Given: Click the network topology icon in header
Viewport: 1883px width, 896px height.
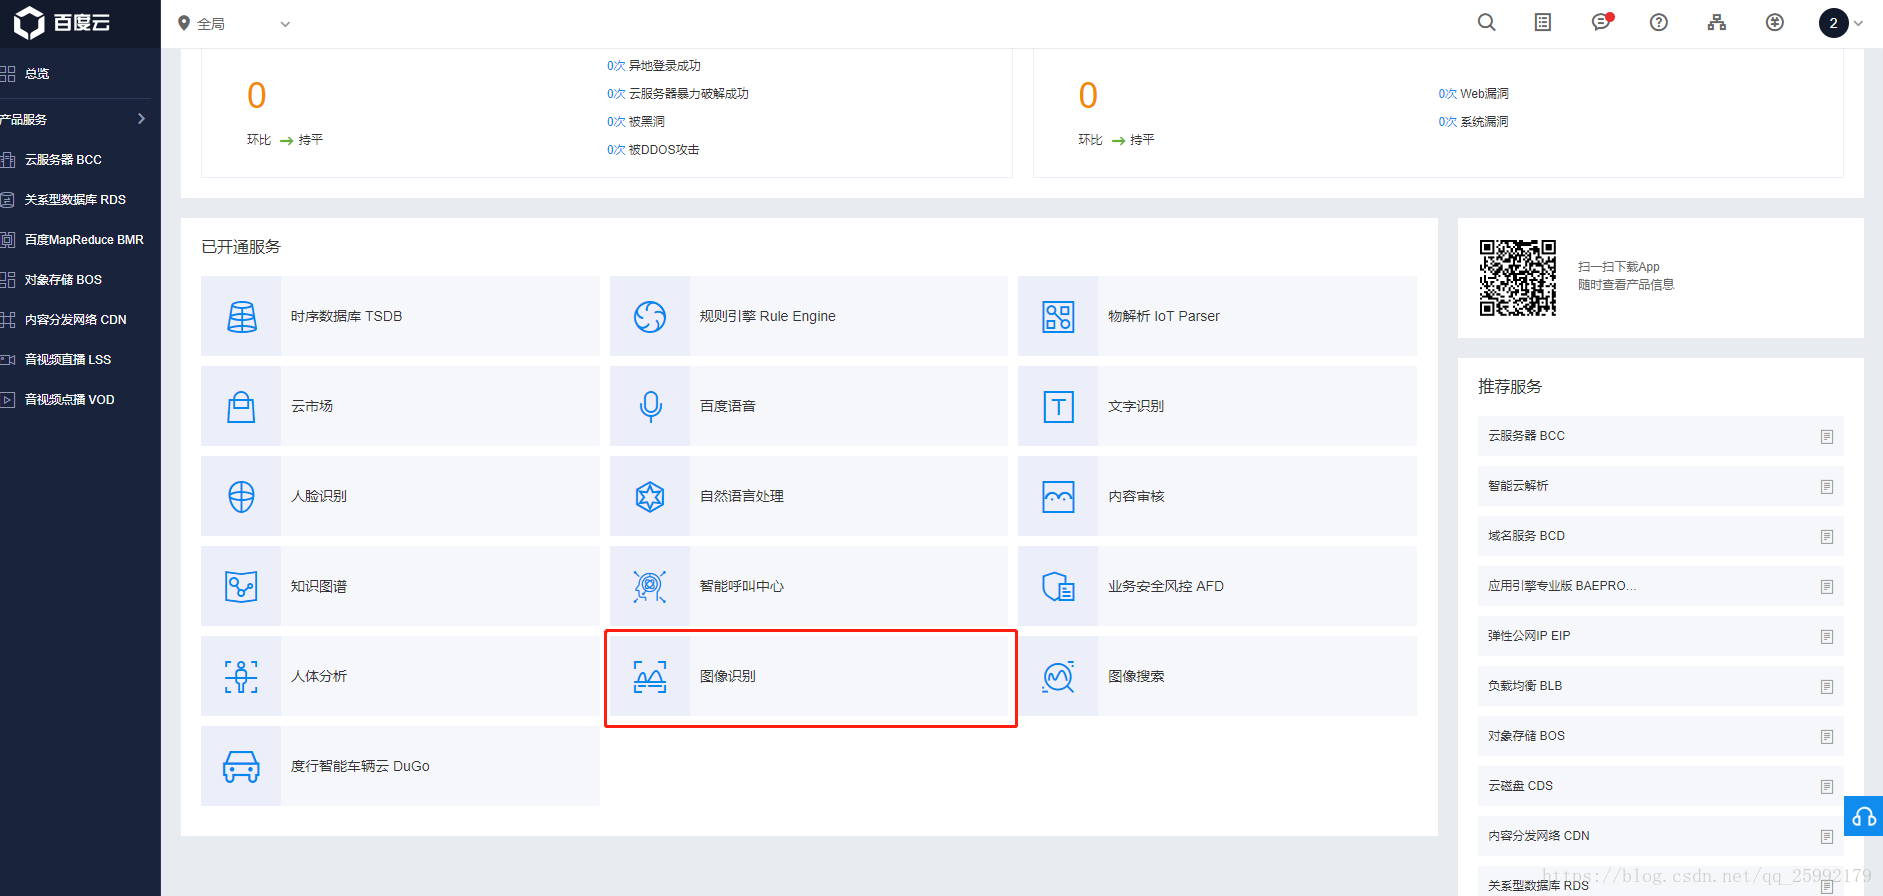Looking at the screenshot, I should pos(1717,22).
